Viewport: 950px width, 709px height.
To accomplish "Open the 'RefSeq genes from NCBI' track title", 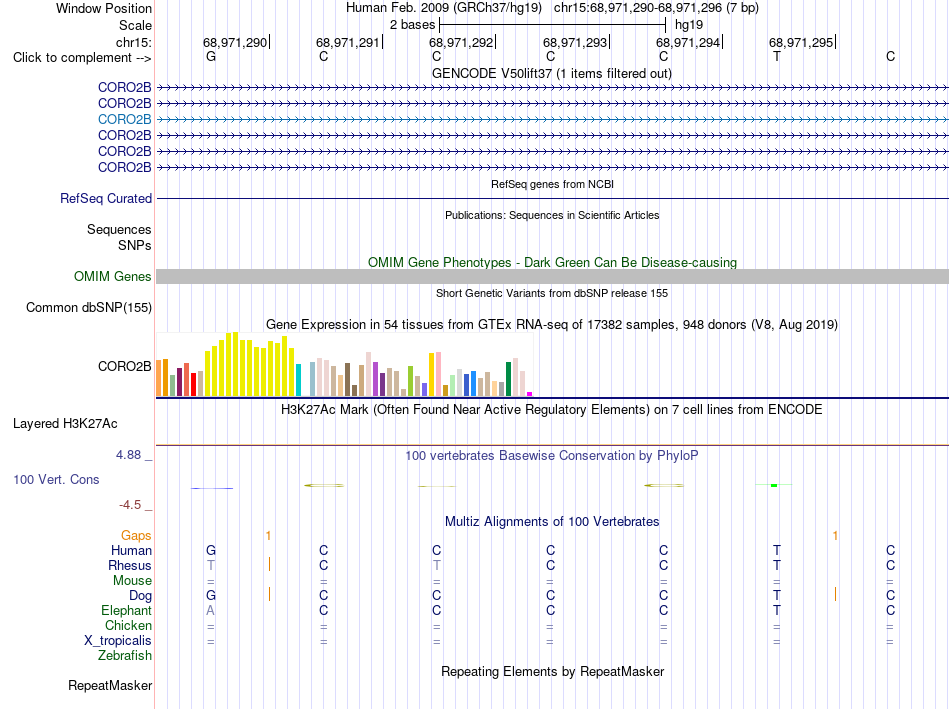I will pyautogui.click(x=552, y=184).
